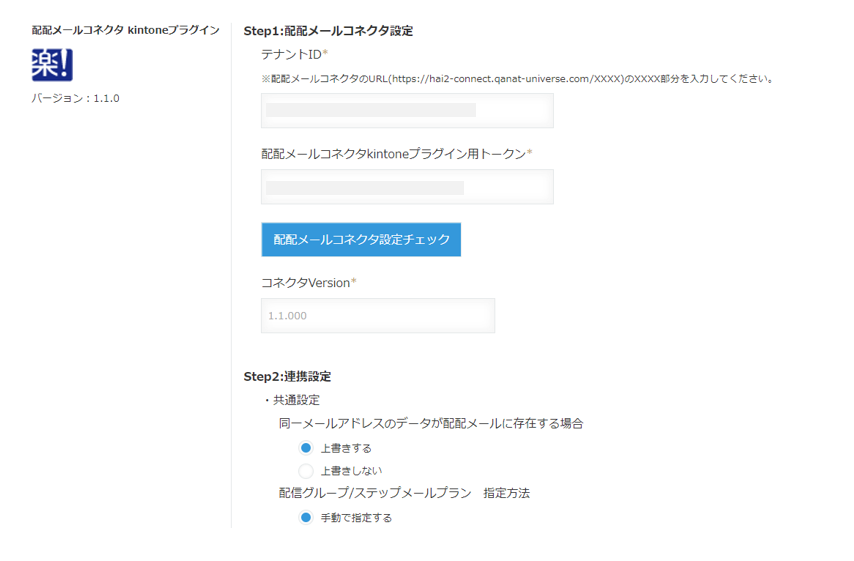Screen dimensions: 854x561
Task: Click the テナントID field label
Action: [x=292, y=54]
